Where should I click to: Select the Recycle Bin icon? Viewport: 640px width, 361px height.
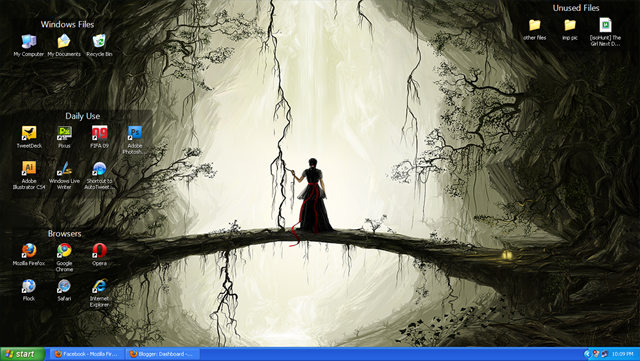coord(99,45)
